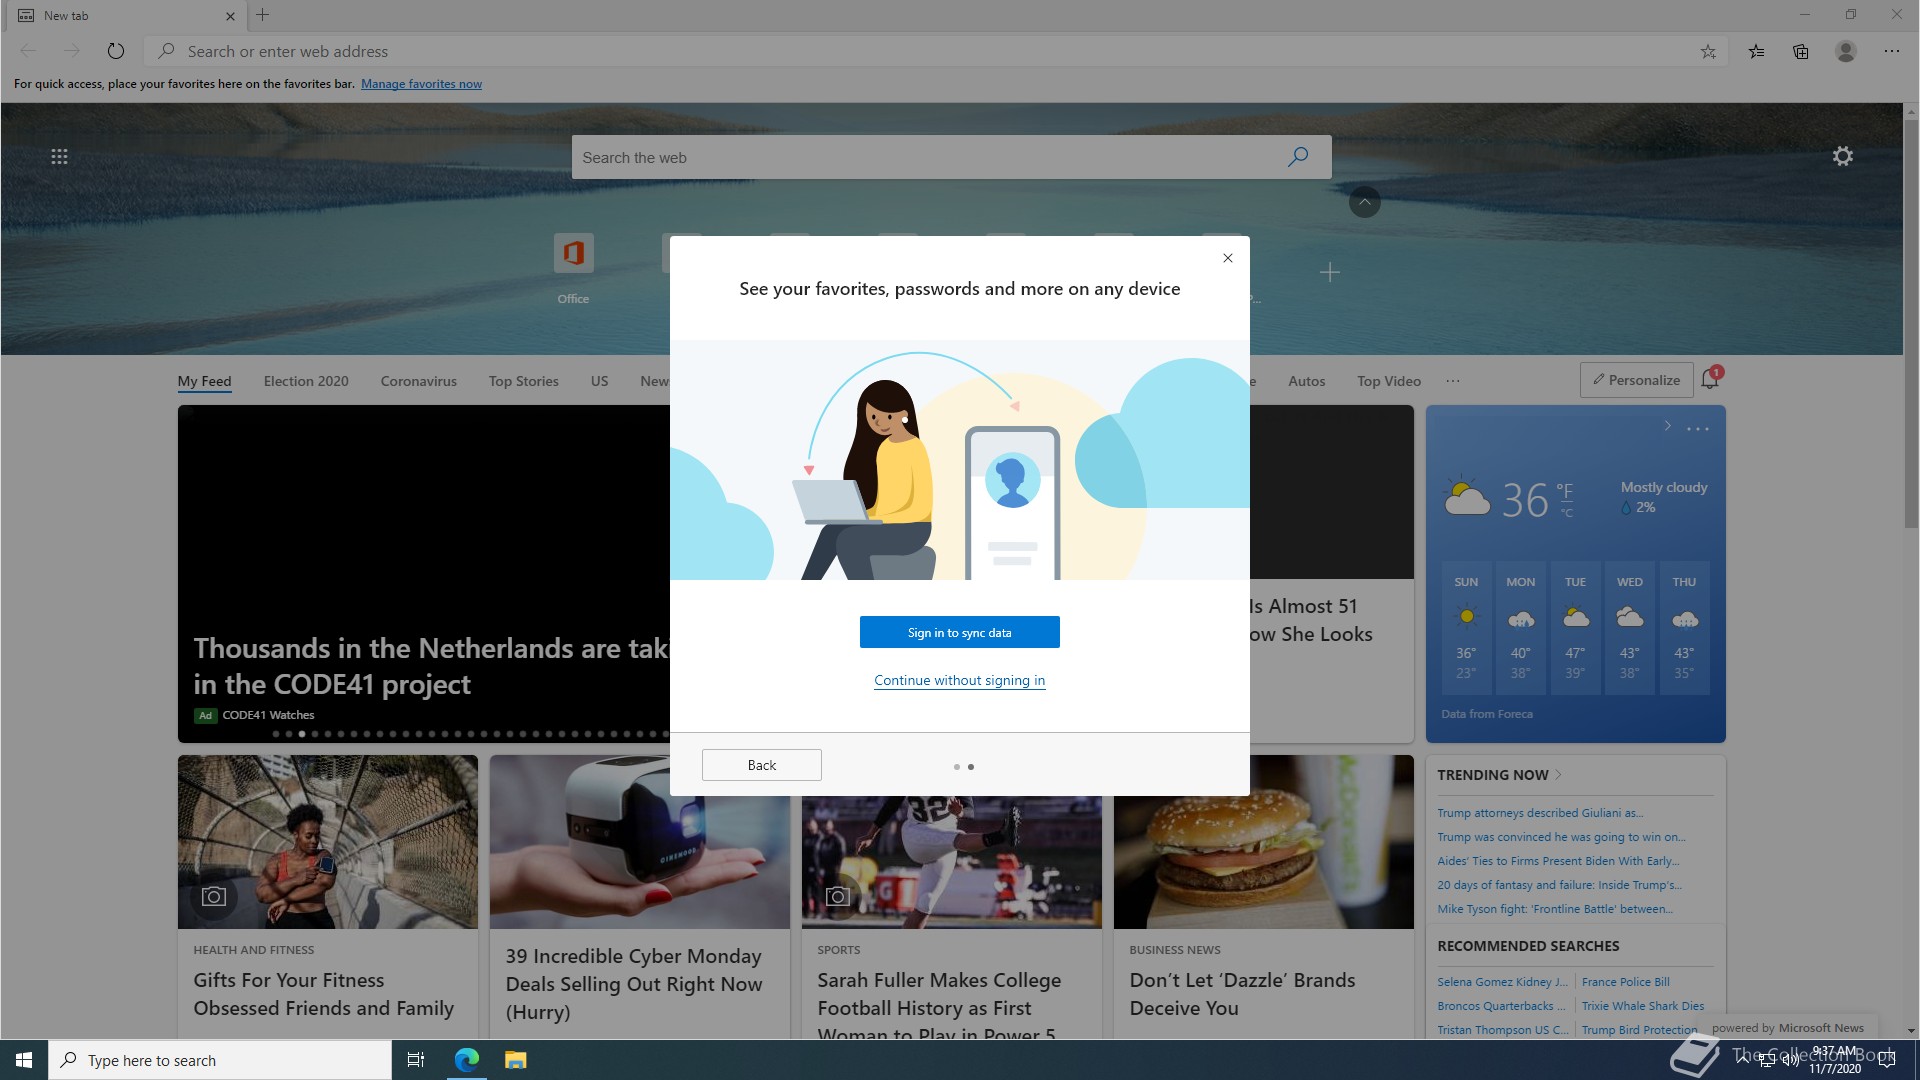Open the Collections icon
Viewport: 1920px width, 1080px height.
(x=1801, y=51)
